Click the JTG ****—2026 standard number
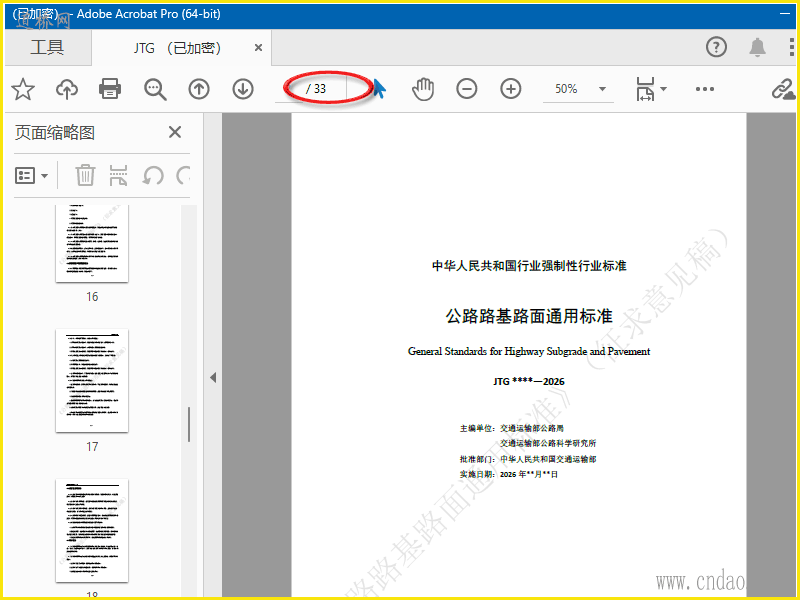The image size is (800, 600). tap(529, 381)
